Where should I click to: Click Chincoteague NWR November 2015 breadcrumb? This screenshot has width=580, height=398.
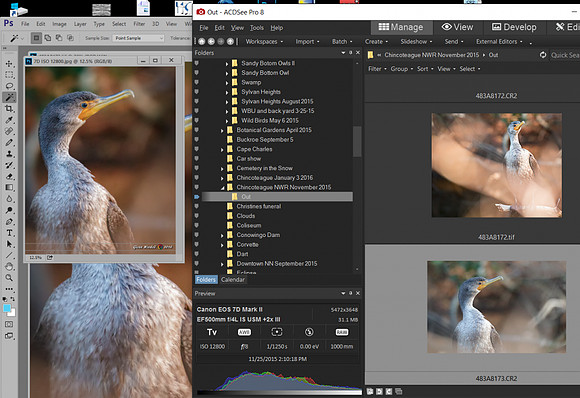pyautogui.click(x=431, y=55)
